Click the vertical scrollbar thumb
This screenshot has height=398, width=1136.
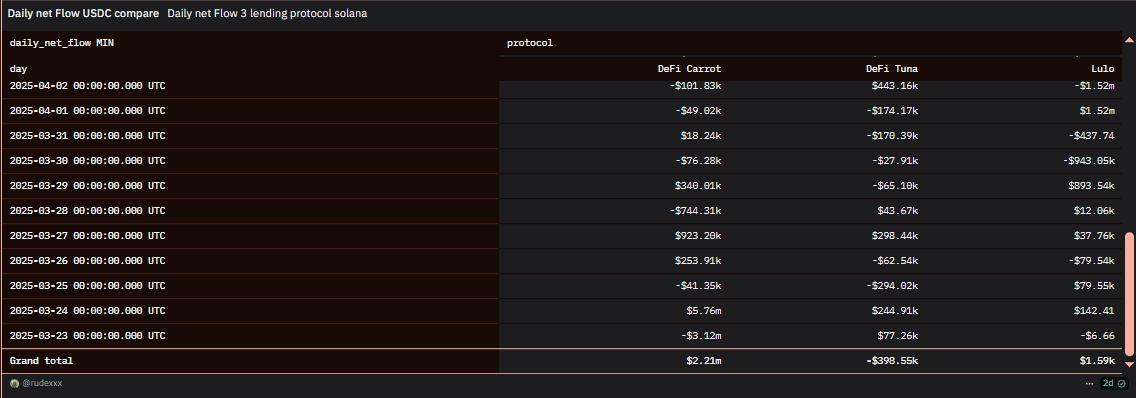coord(1129,294)
